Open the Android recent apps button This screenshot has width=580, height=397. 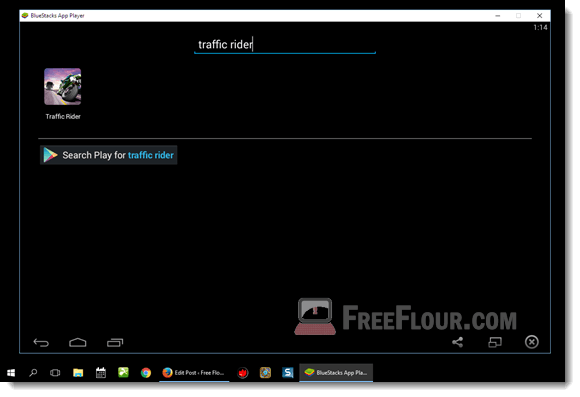[115, 343]
